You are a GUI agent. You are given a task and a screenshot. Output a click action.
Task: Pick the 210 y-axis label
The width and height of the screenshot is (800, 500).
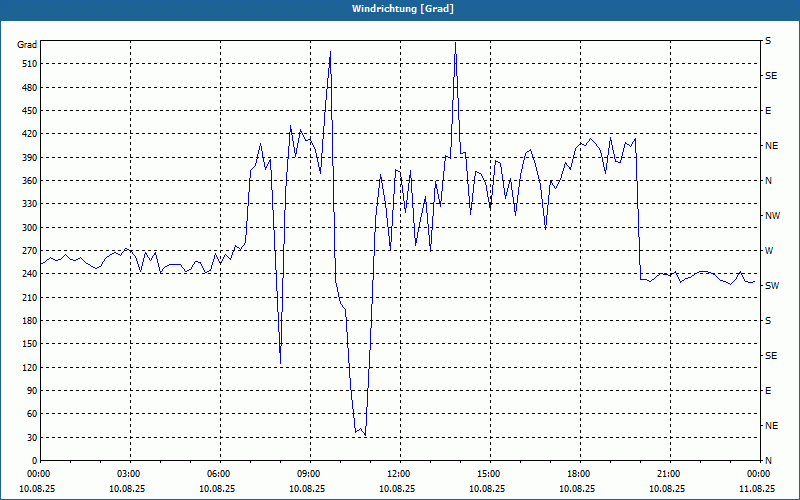[x=31, y=297]
